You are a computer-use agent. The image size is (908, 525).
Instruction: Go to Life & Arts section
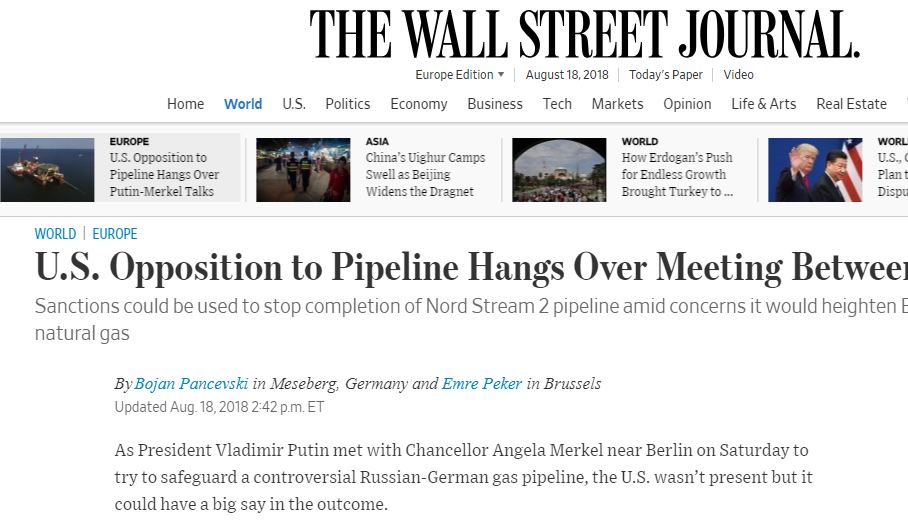(763, 104)
